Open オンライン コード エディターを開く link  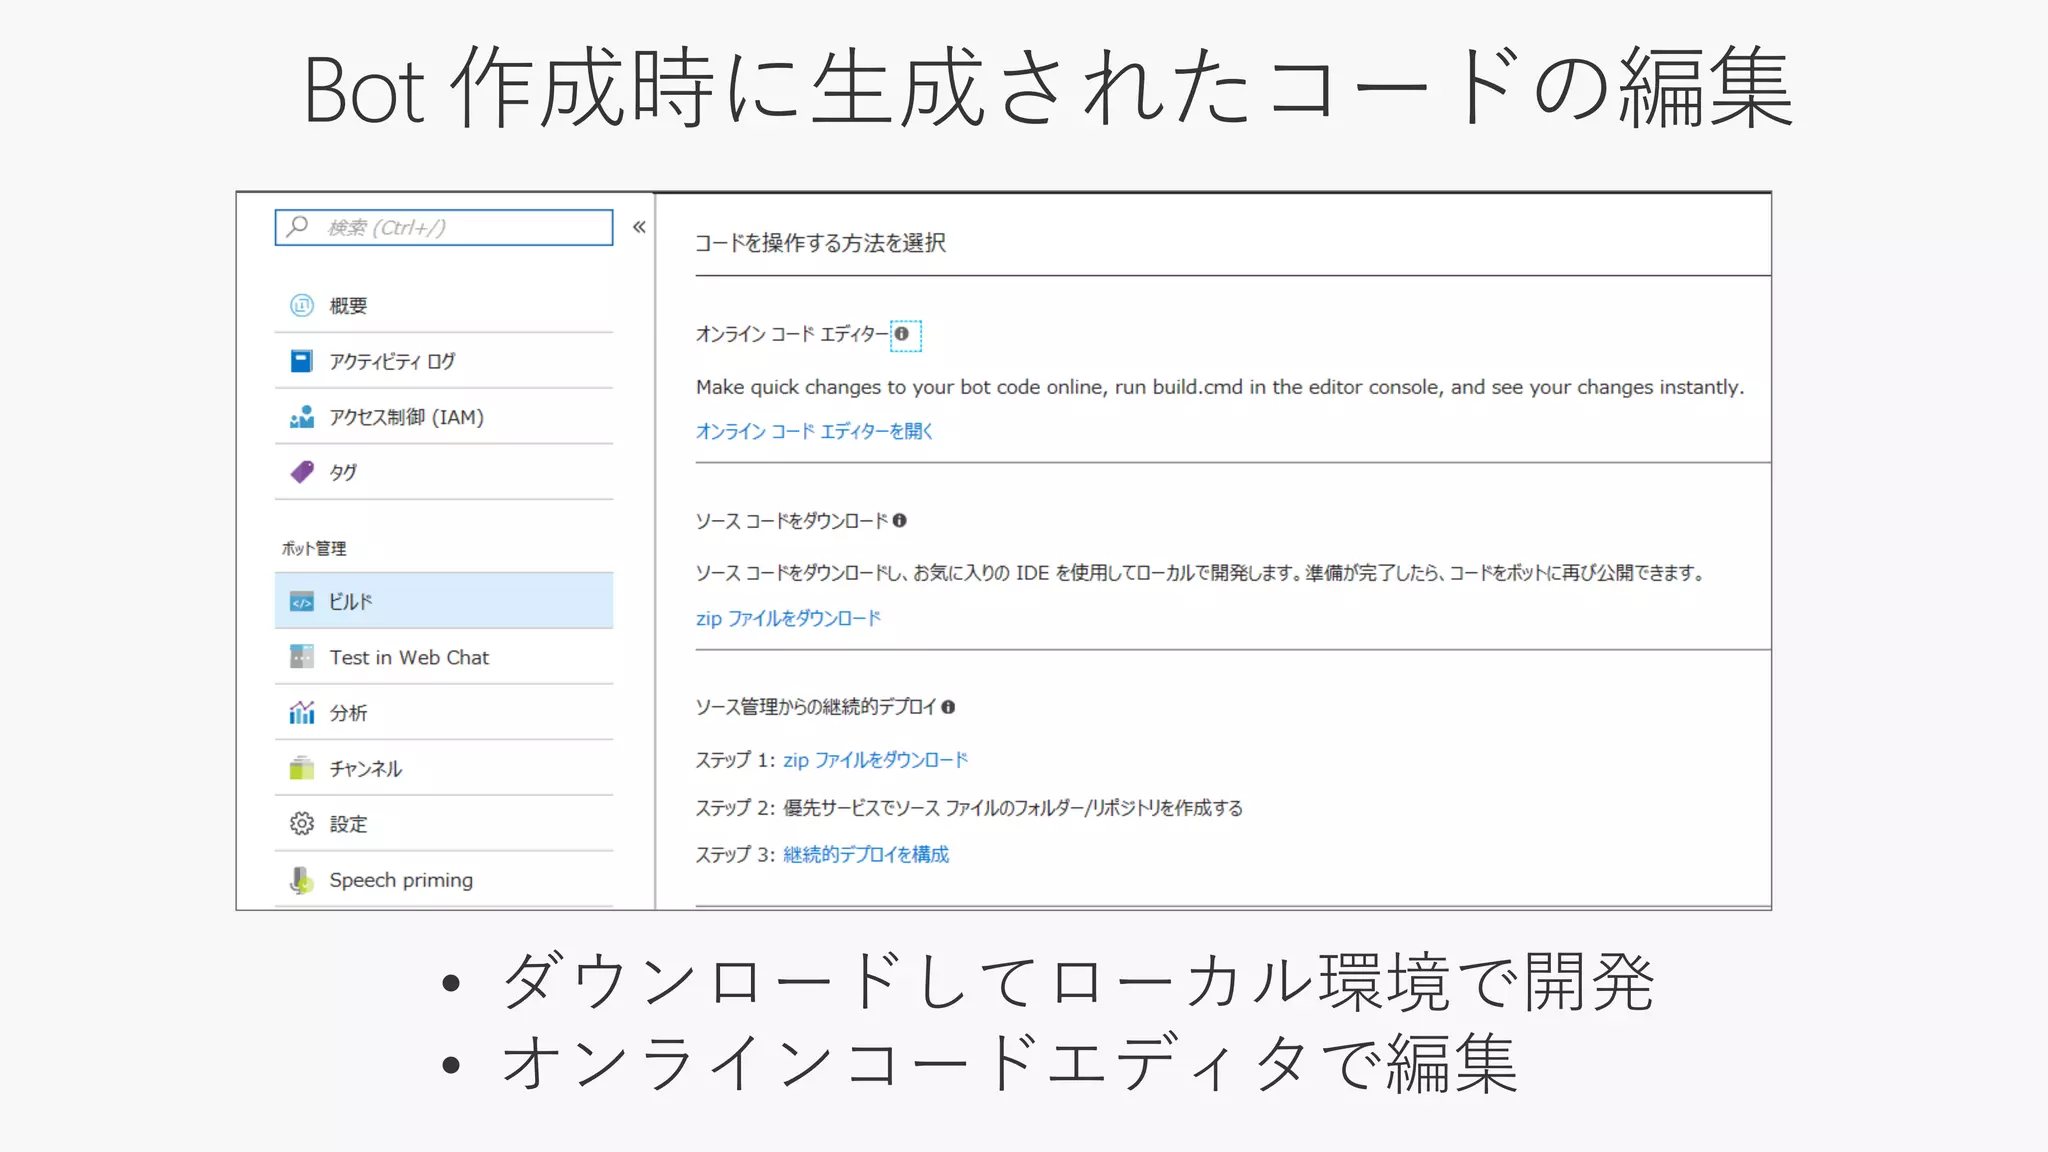point(814,431)
